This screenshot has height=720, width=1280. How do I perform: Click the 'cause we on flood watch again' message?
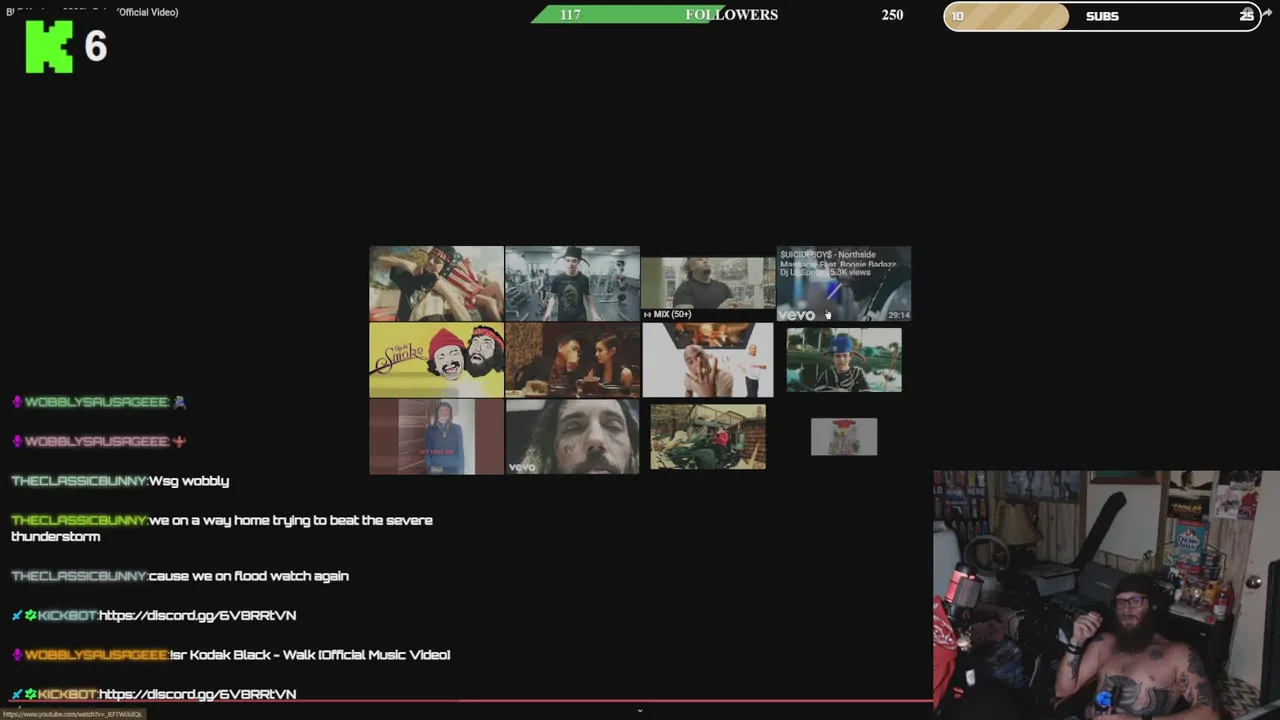248,576
